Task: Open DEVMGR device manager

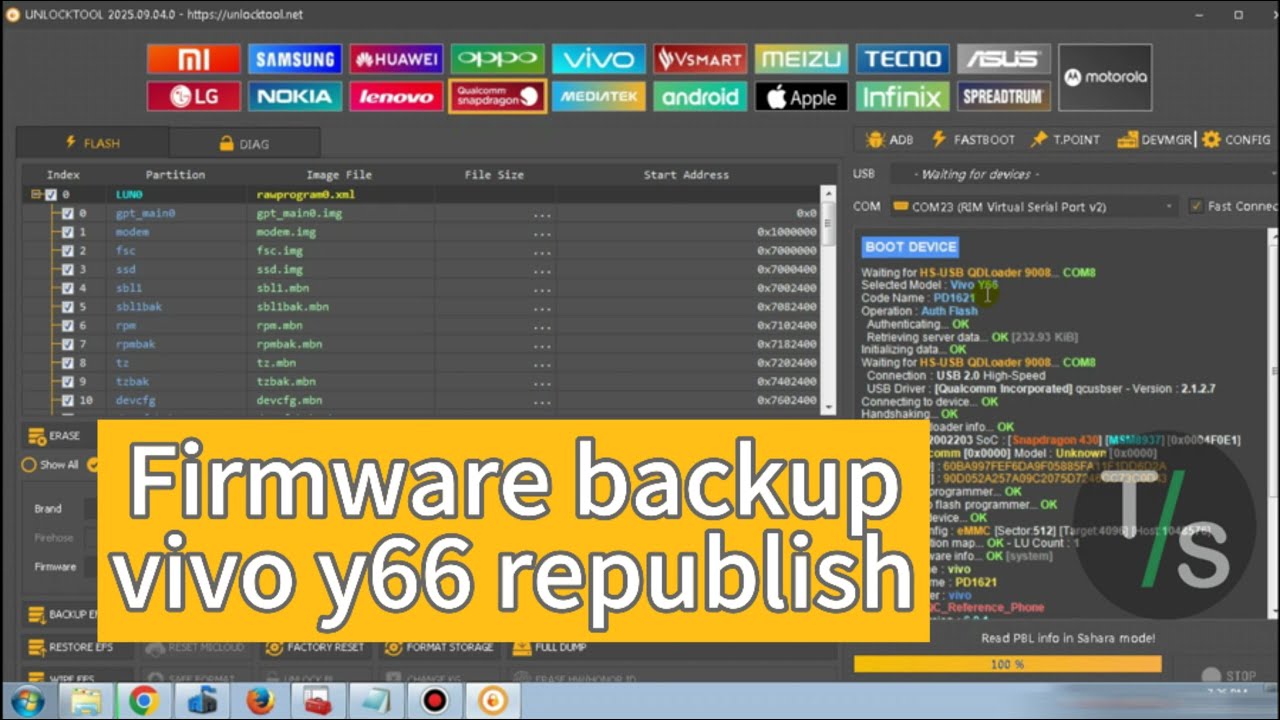Action: (x=1155, y=140)
